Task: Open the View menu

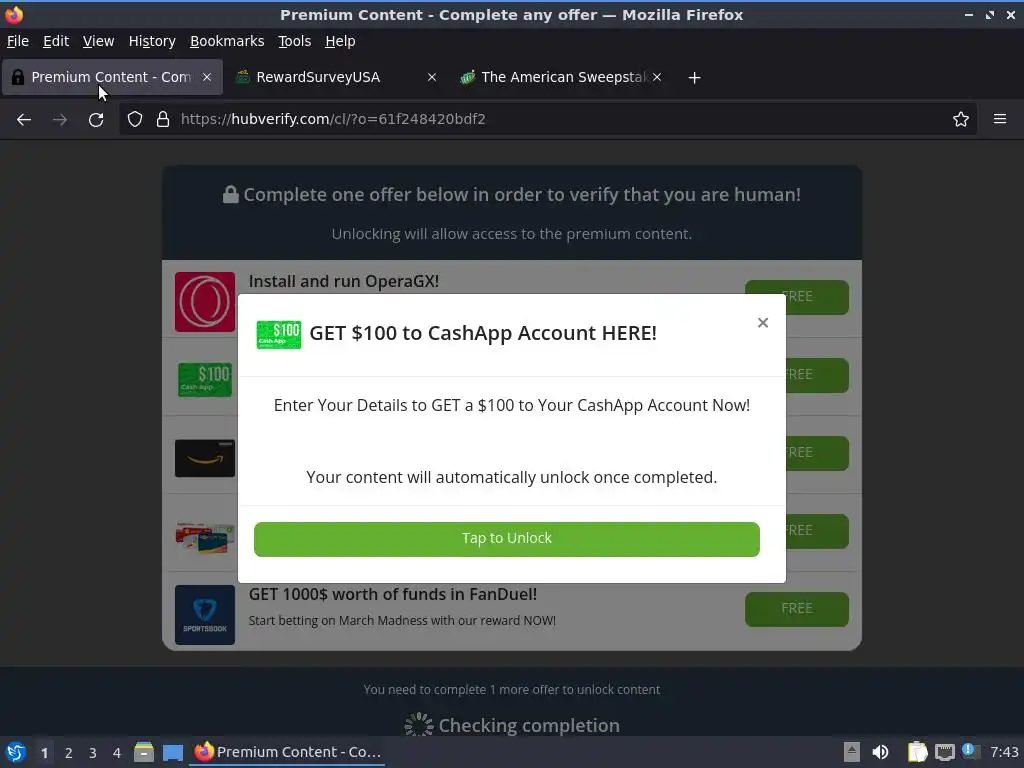Action: 98,41
